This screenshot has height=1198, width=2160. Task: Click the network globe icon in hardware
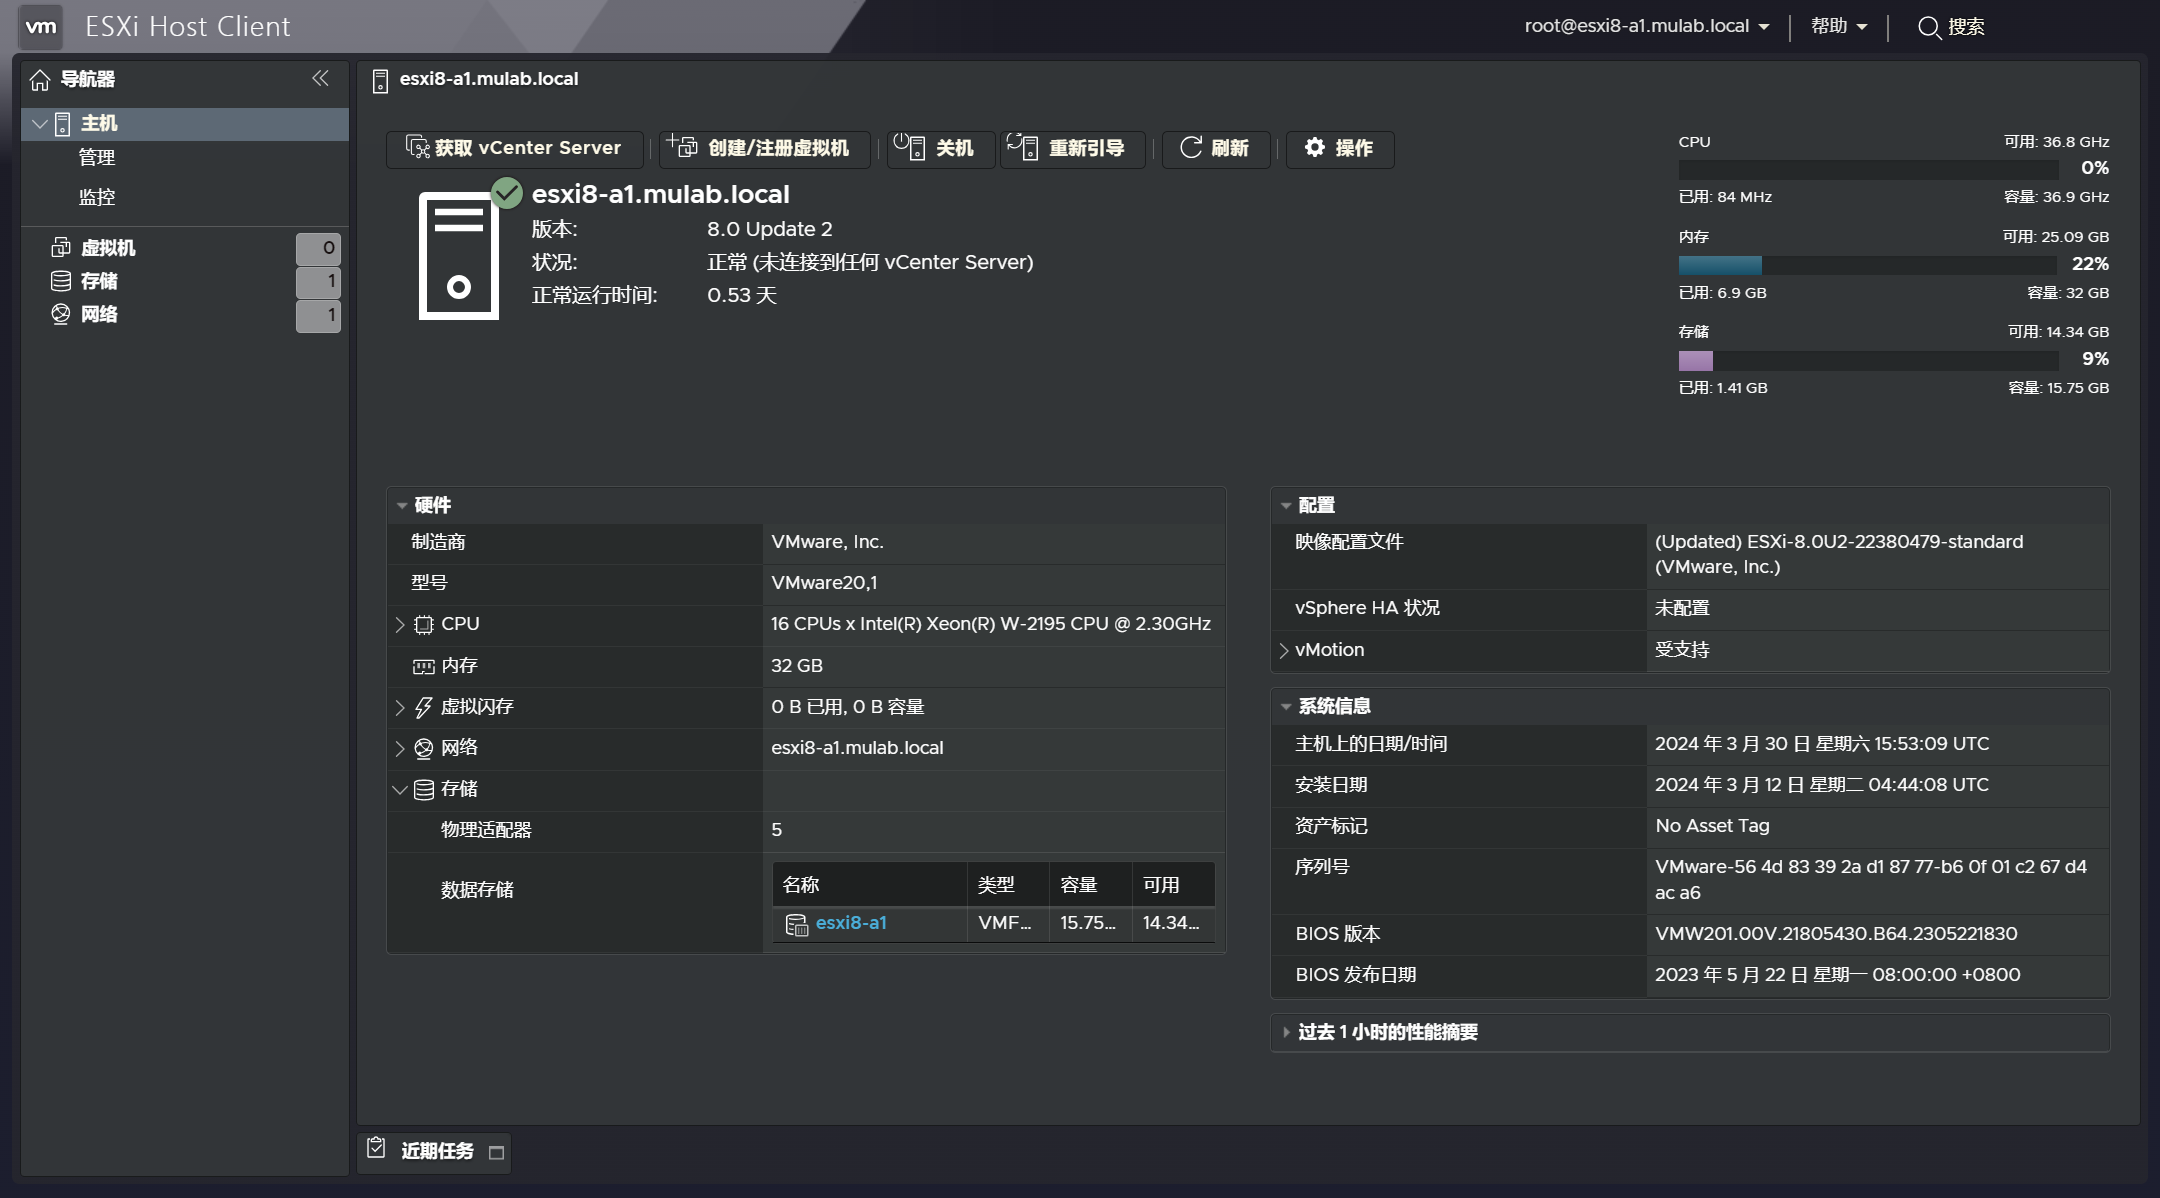coord(424,748)
